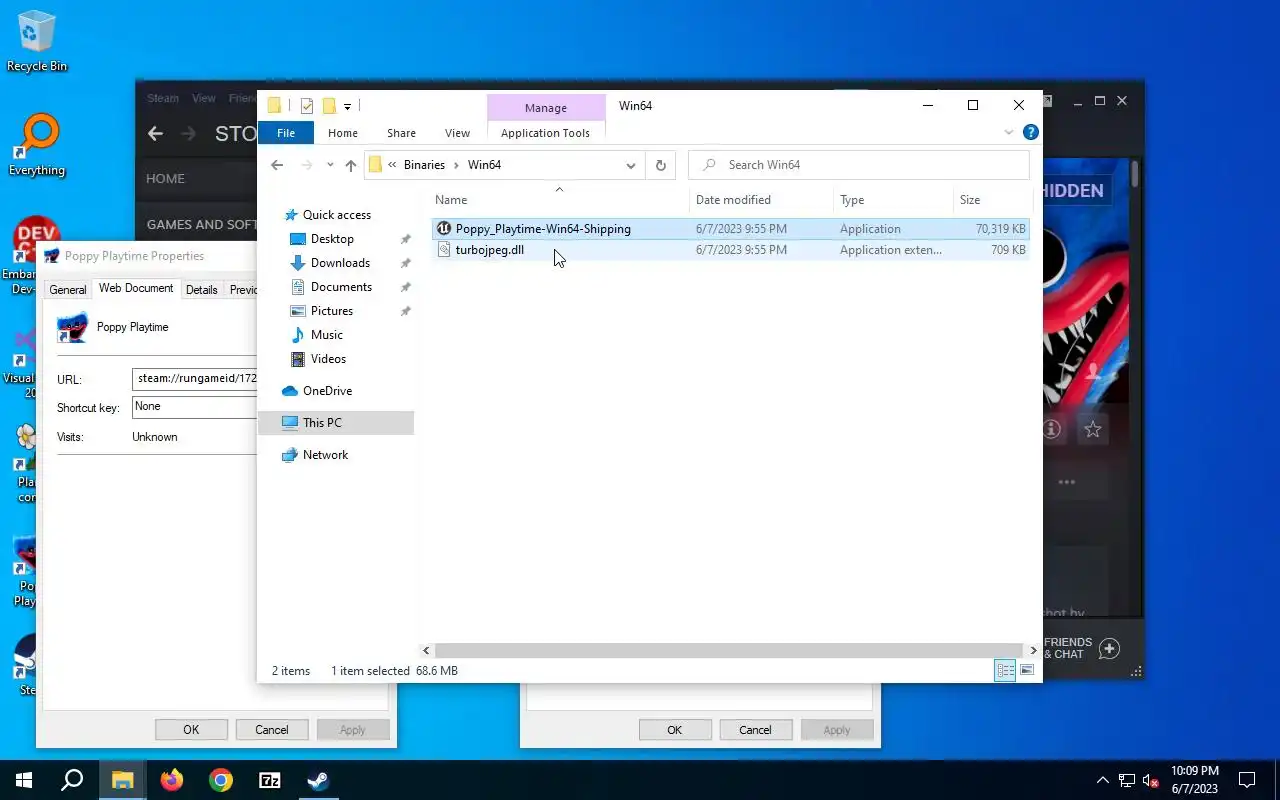The image size is (1280, 800).
Task: Open Firefox from taskbar
Action: pyautogui.click(x=172, y=780)
